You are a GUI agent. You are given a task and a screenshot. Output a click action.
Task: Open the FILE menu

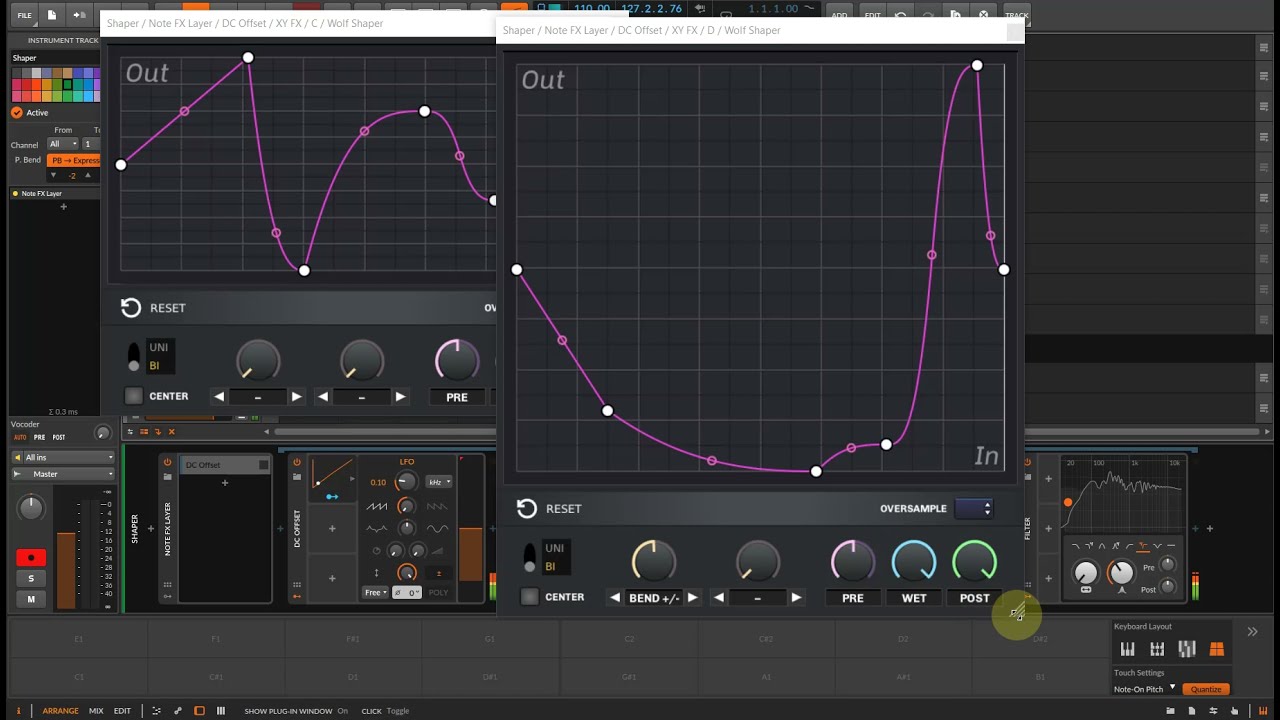(x=24, y=15)
